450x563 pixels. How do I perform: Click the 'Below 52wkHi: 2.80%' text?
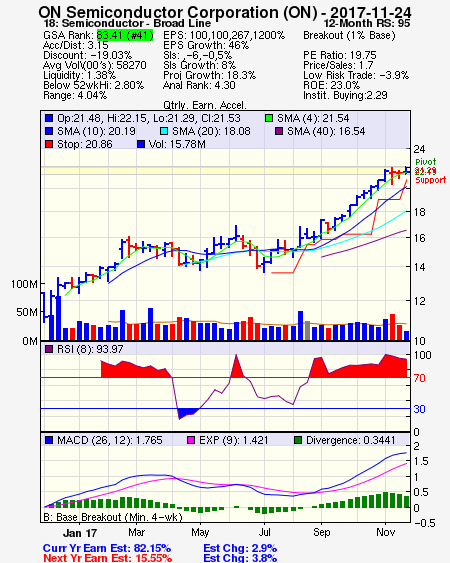coord(93,85)
